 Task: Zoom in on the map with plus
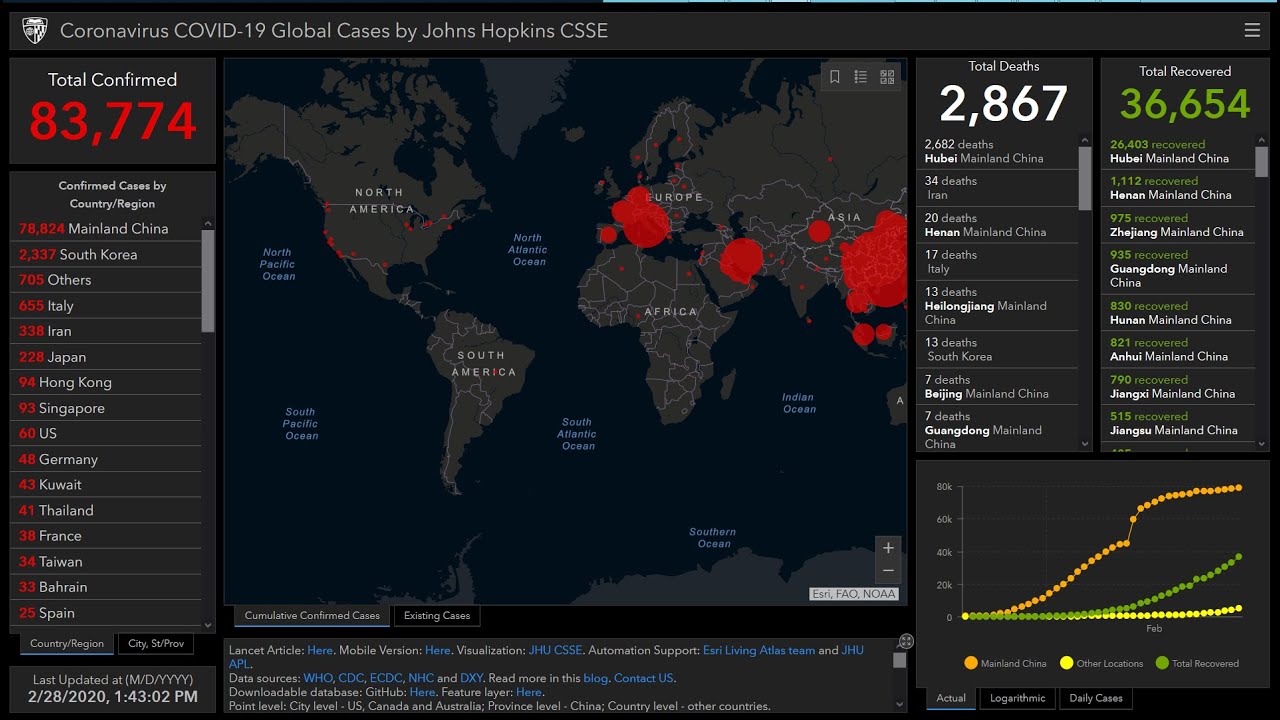coord(888,548)
